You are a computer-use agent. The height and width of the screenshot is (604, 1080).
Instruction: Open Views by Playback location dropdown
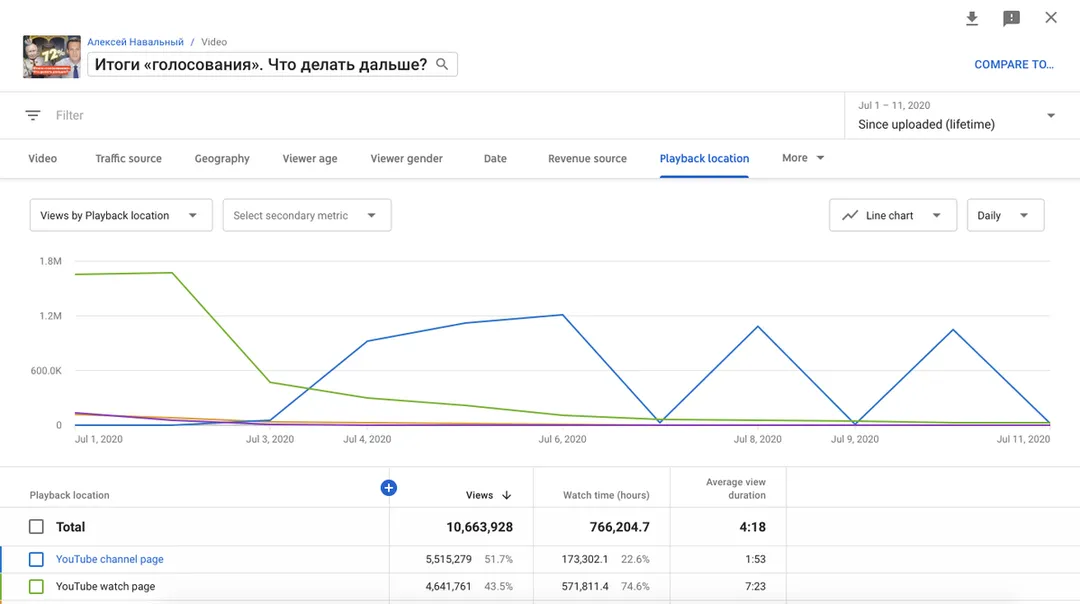click(x=121, y=216)
